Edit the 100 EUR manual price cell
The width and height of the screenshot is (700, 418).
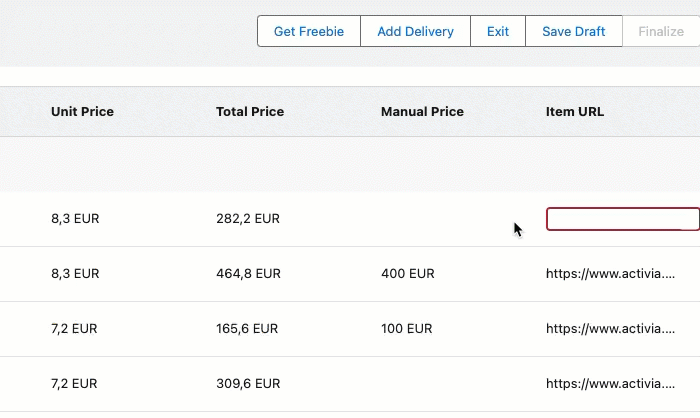[x=407, y=328]
